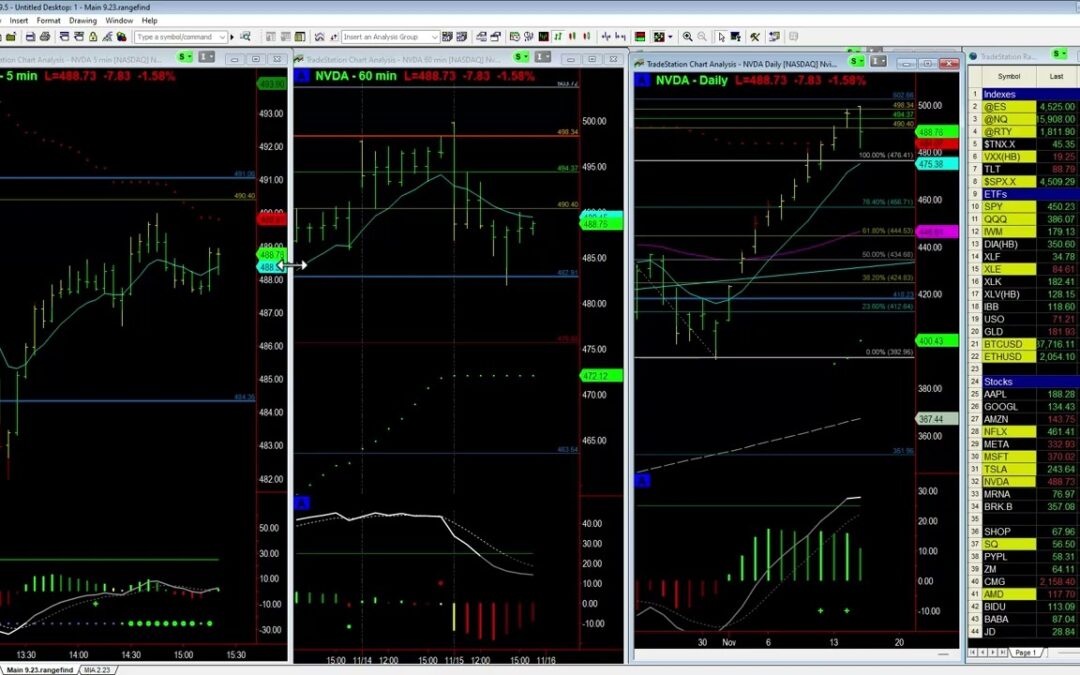Switch to Main 9.23.rangefind workspace tab
This screenshot has height=675, width=1080.
tap(39, 669)
